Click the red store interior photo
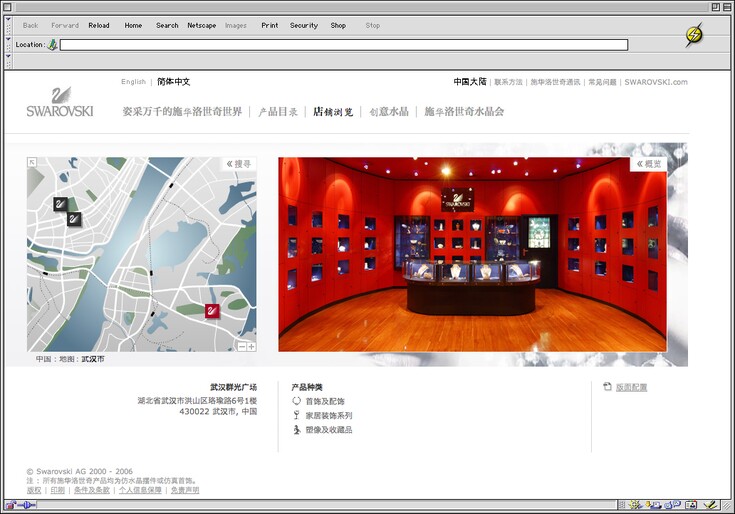Image resolution: width=735 pixels, height=514 pixels. [472, 254]
